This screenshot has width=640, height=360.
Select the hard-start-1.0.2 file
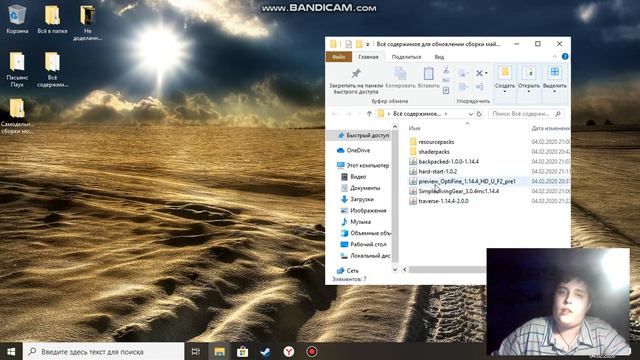pos(433,171)
